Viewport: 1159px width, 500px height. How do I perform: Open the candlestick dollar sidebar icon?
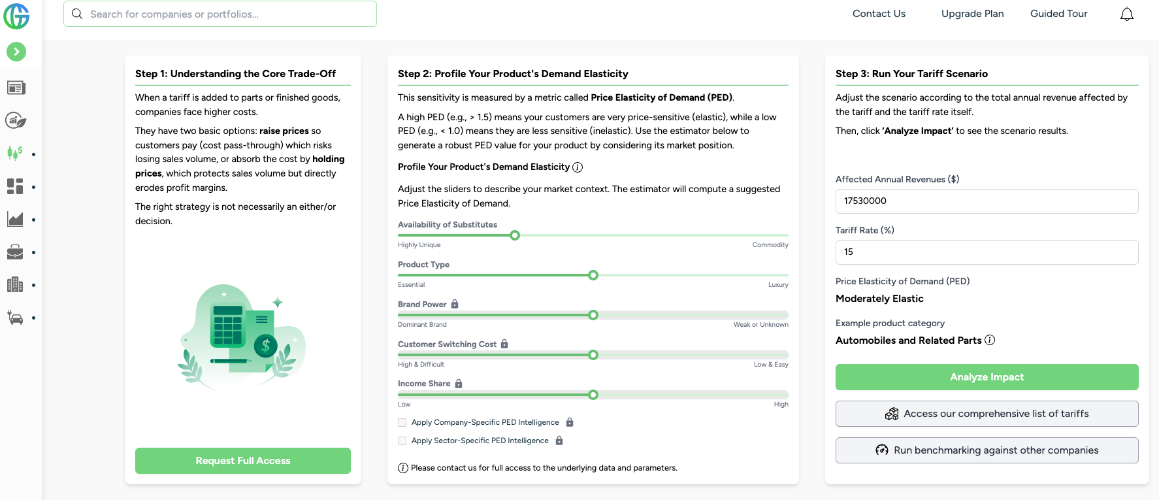coord(15,153)
